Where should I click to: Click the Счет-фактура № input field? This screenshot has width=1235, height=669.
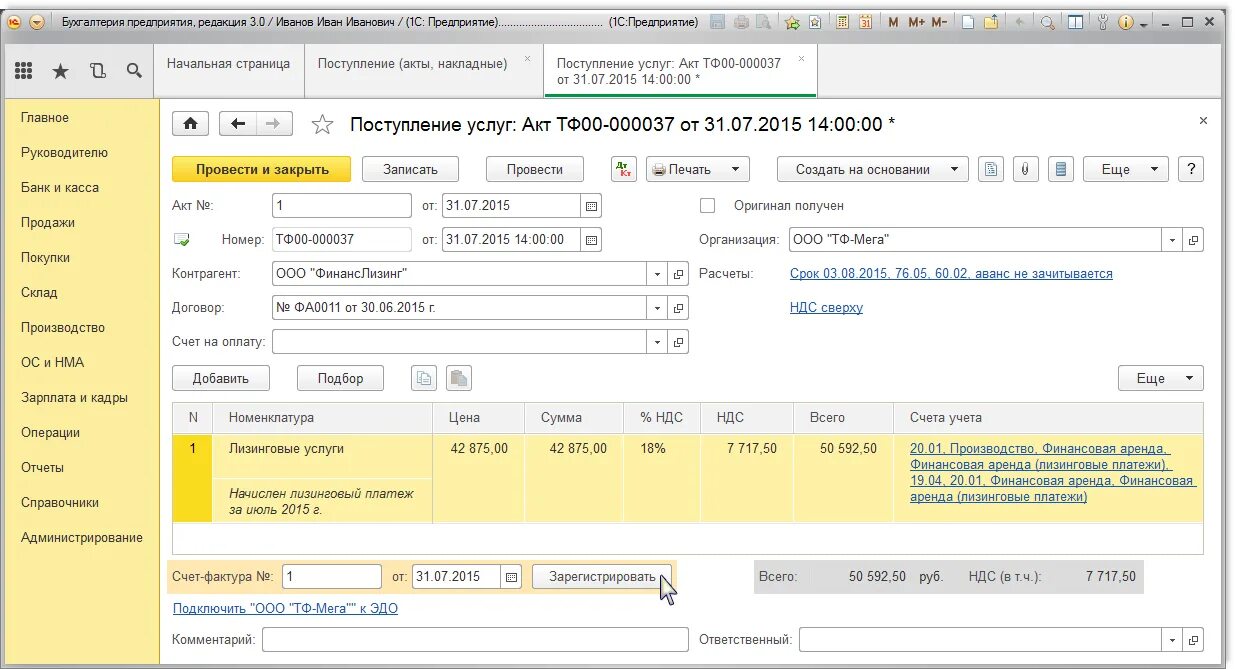[332, 576]
